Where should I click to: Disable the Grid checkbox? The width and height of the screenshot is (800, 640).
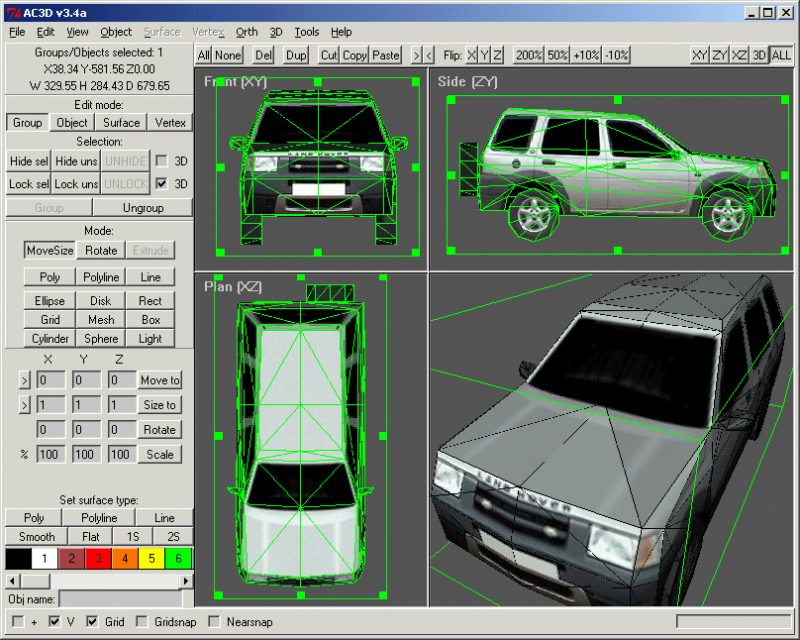coord(92,622)
